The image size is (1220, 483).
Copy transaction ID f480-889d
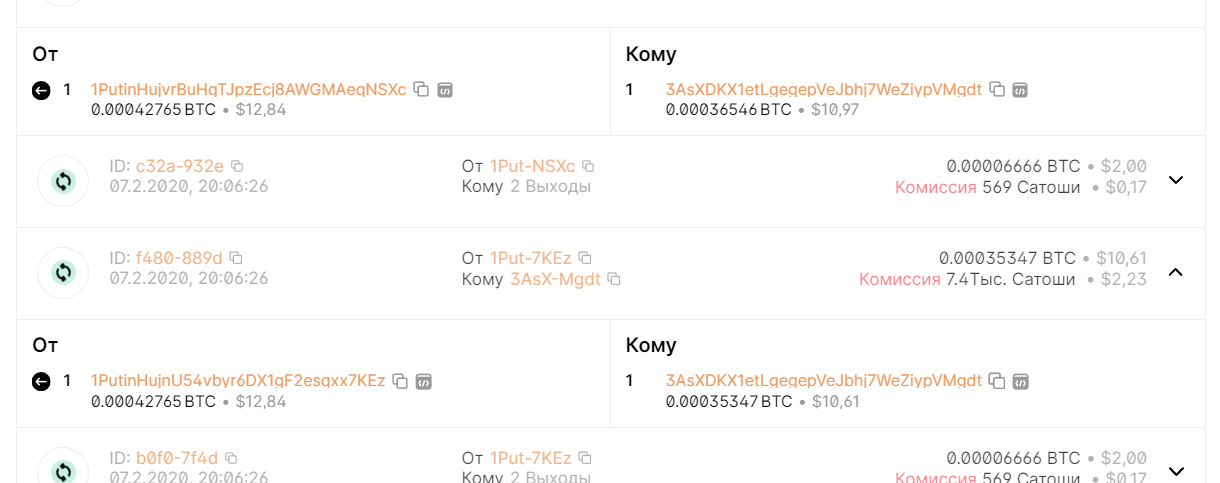(x=236, y=258)
